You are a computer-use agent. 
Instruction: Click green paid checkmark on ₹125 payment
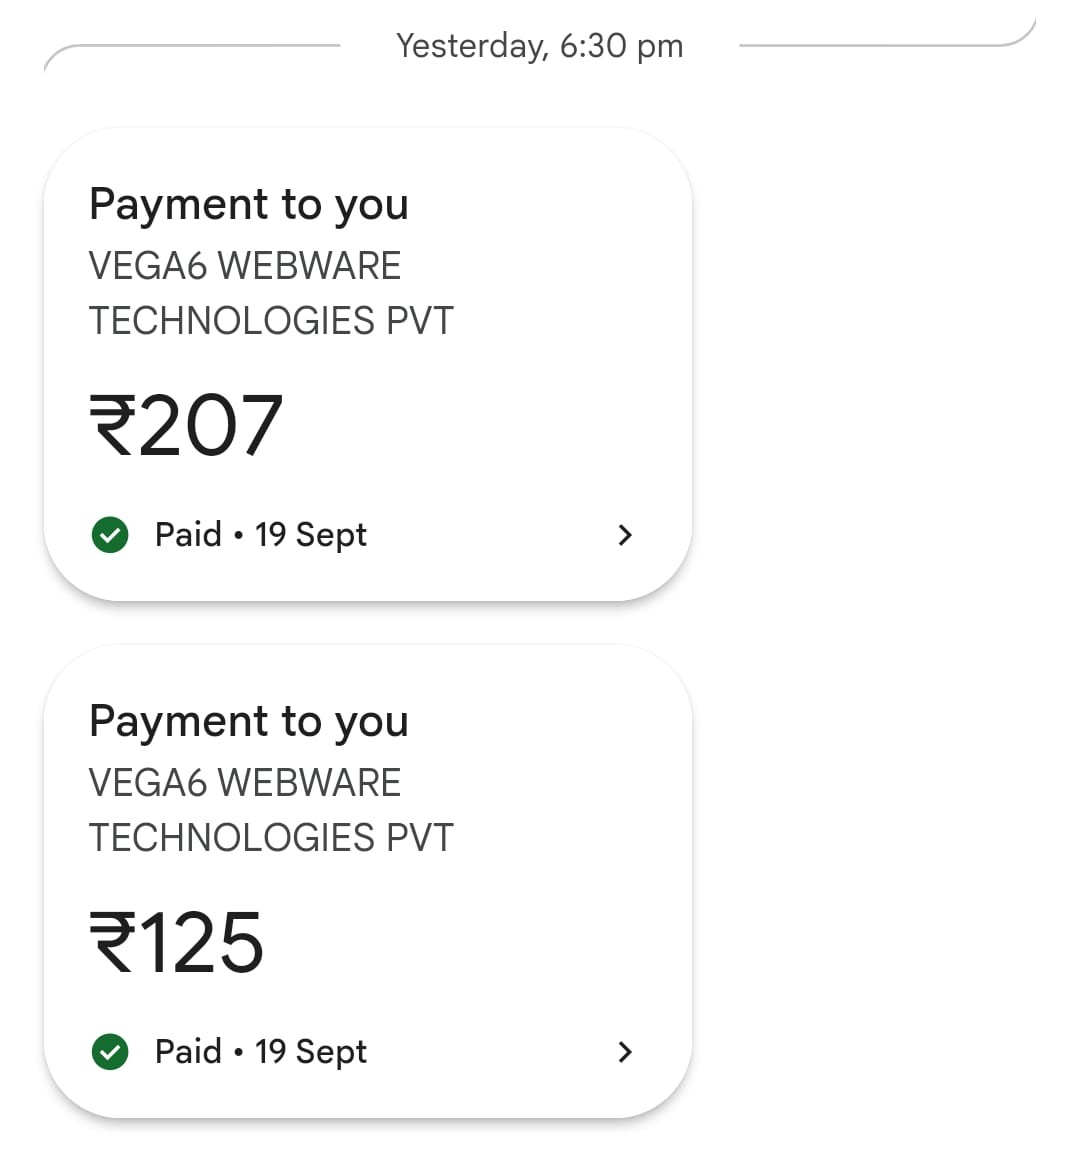point(110,1052)
